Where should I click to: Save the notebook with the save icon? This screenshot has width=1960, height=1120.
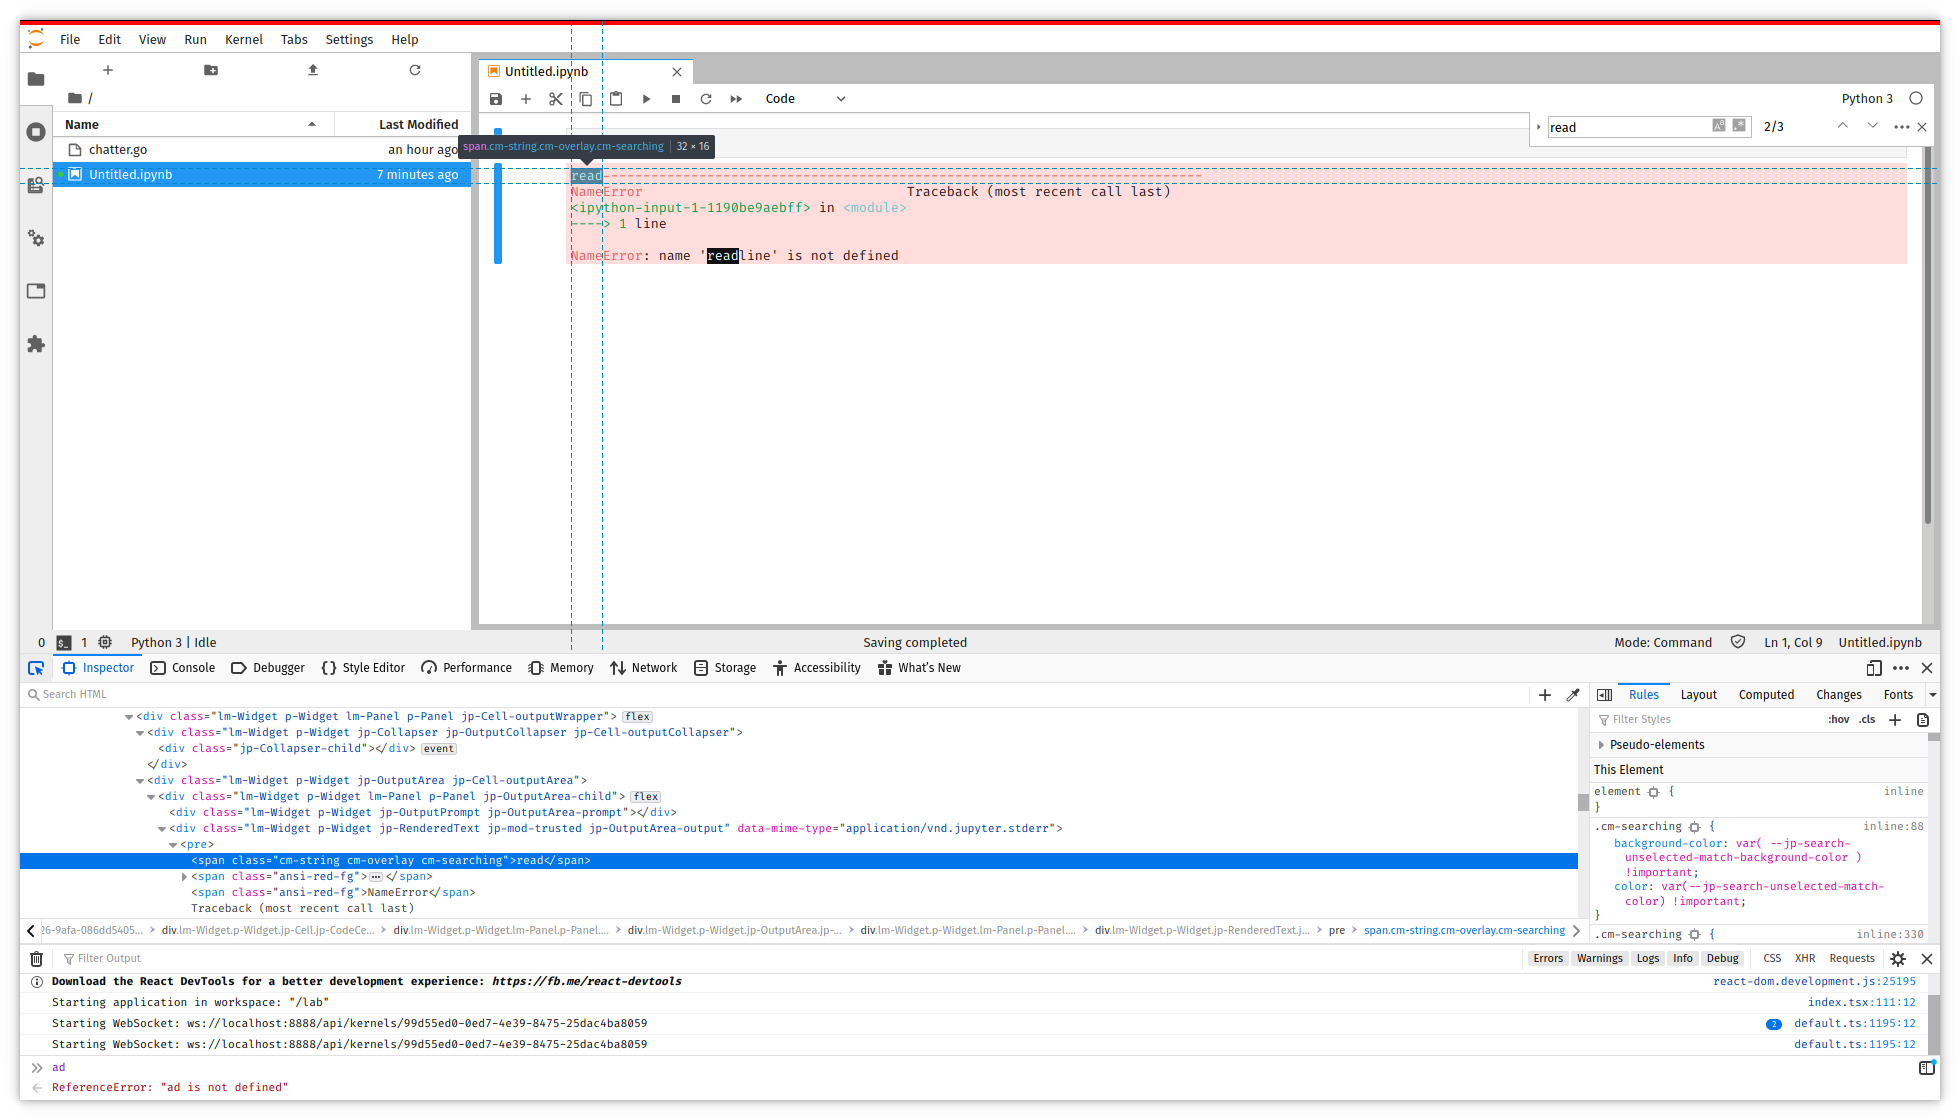496,98
